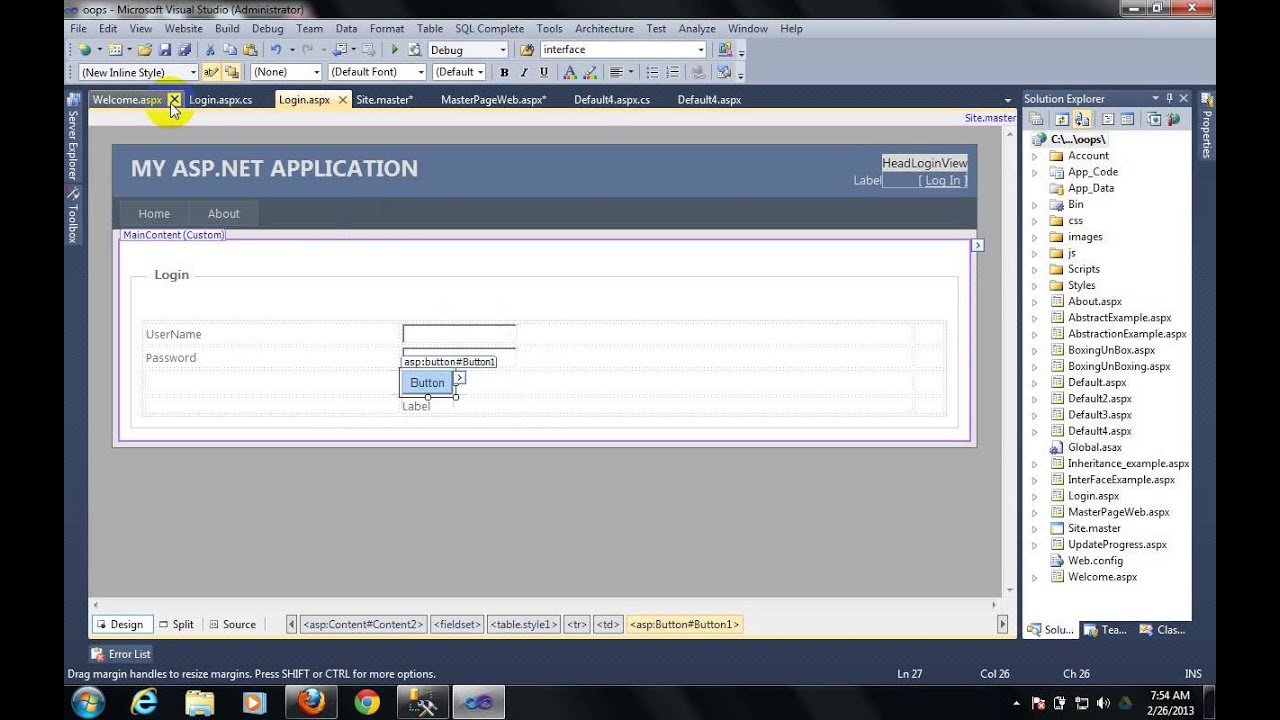
Task: Start Debugging with the green play icon
Action: (395, 50)
